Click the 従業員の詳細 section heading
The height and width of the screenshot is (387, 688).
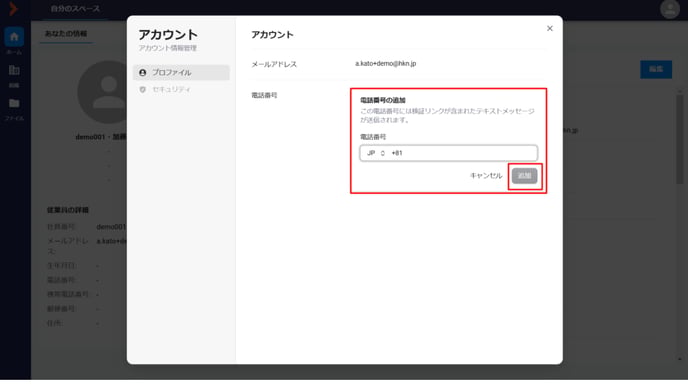pos(68,210)
